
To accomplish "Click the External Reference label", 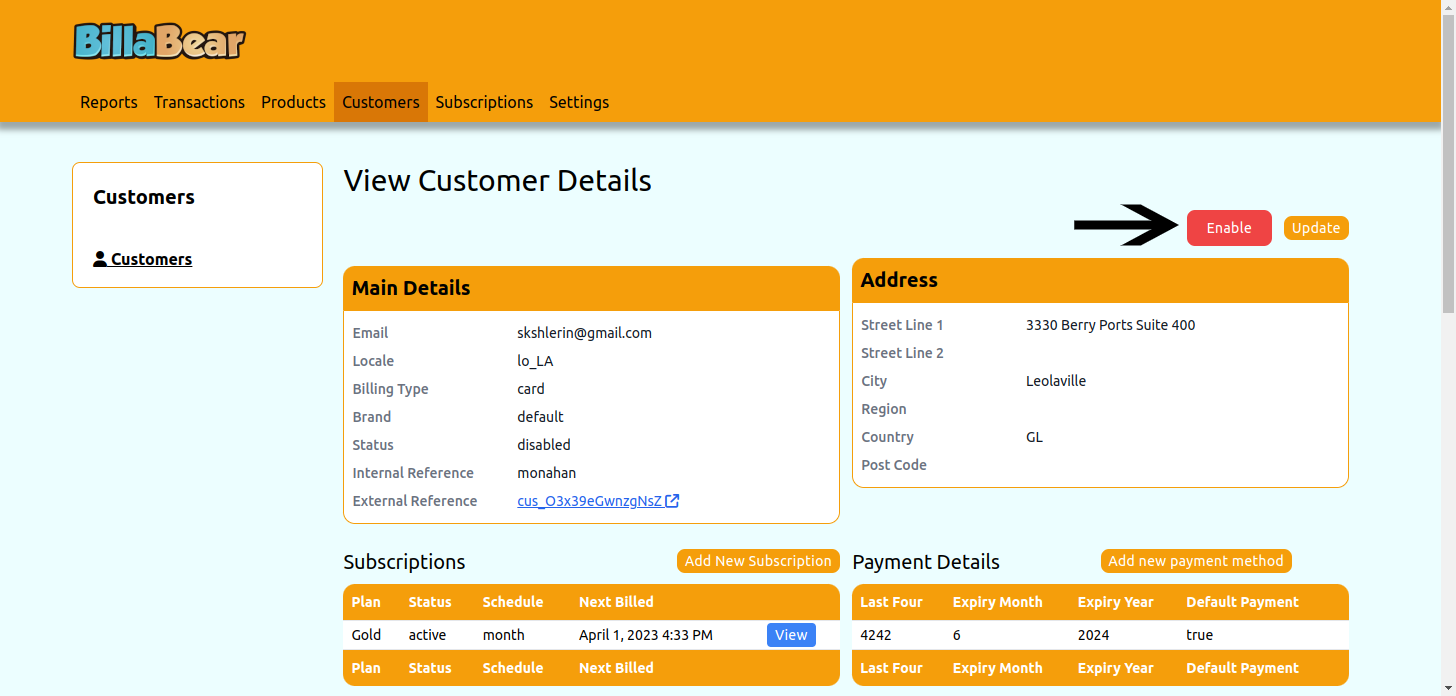I will click(x=415, y=501).
